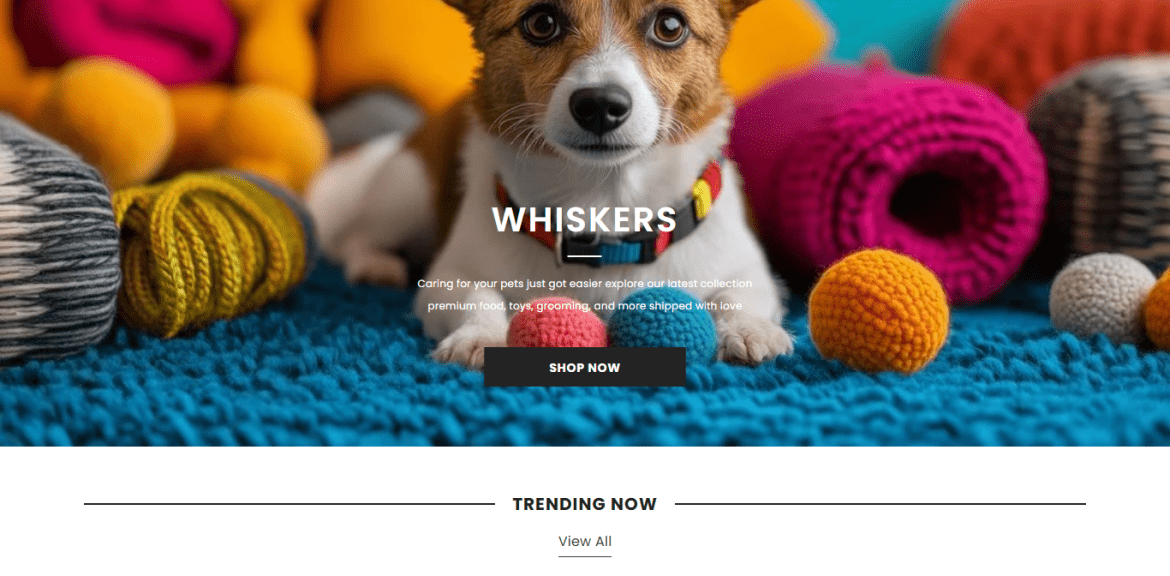Click the premium food, toys, grooming line
Image resolution: width=1170 pixels, height=576 pixels.
584,306
